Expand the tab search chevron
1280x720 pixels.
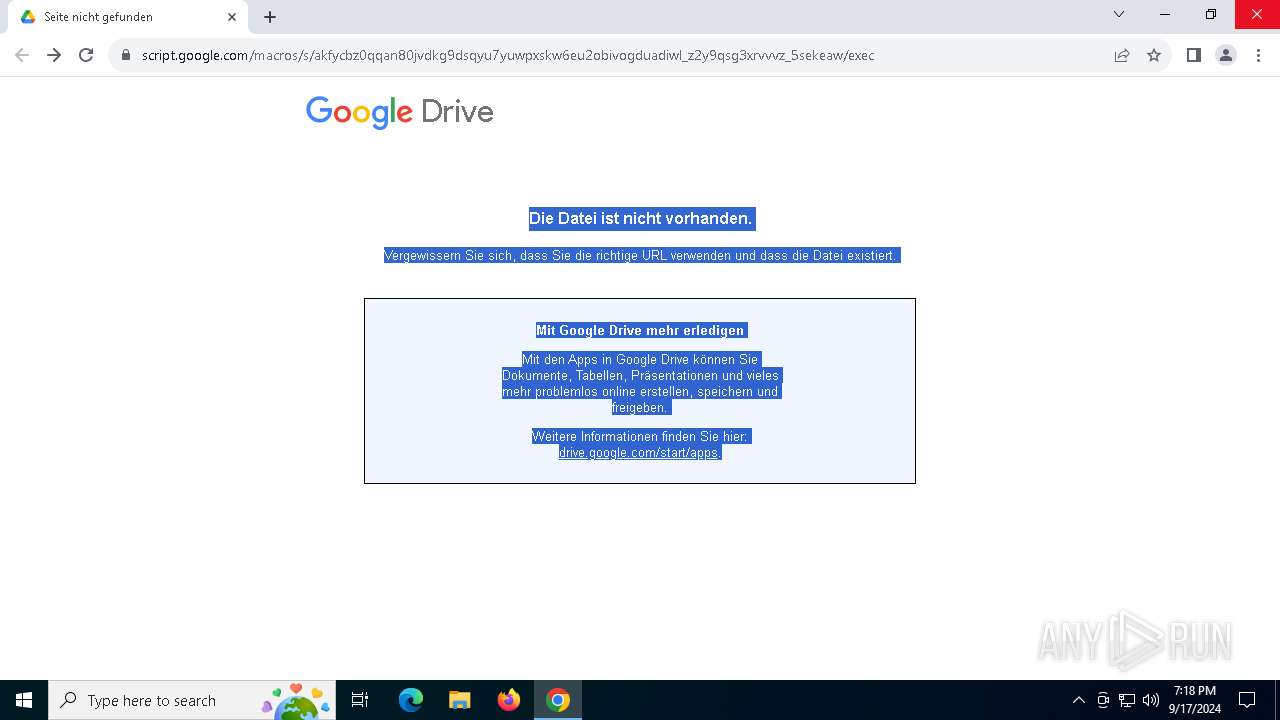[1119, 14]
